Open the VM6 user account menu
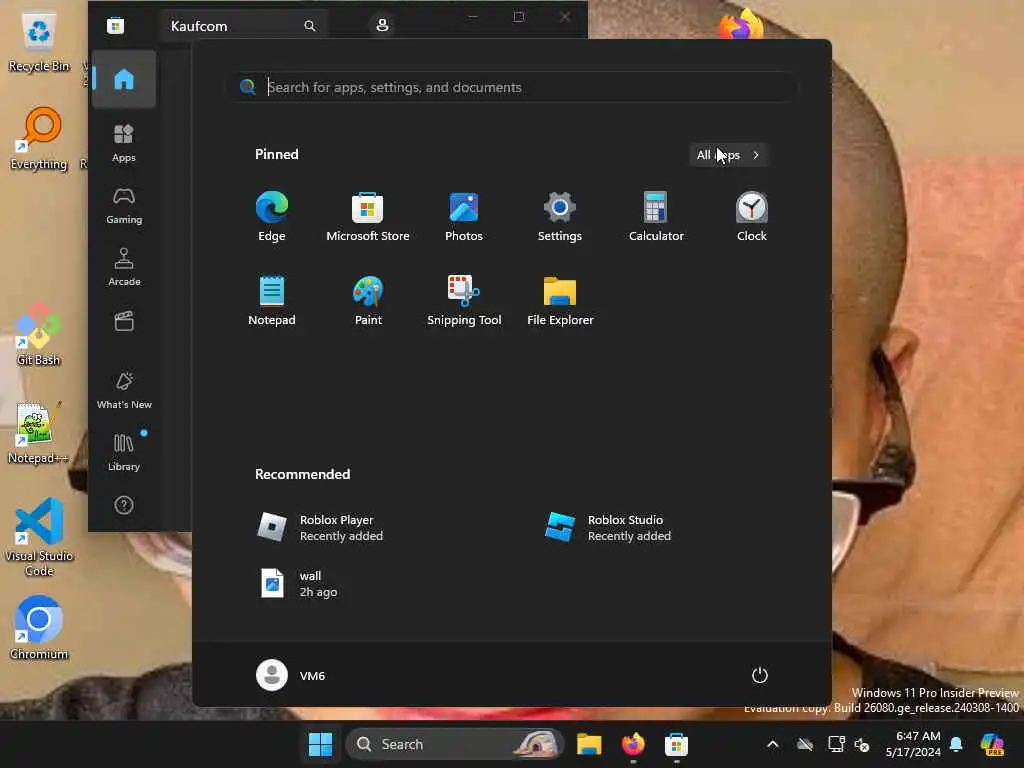This screenshot has height=768, width=1024. tap(291, 675)
